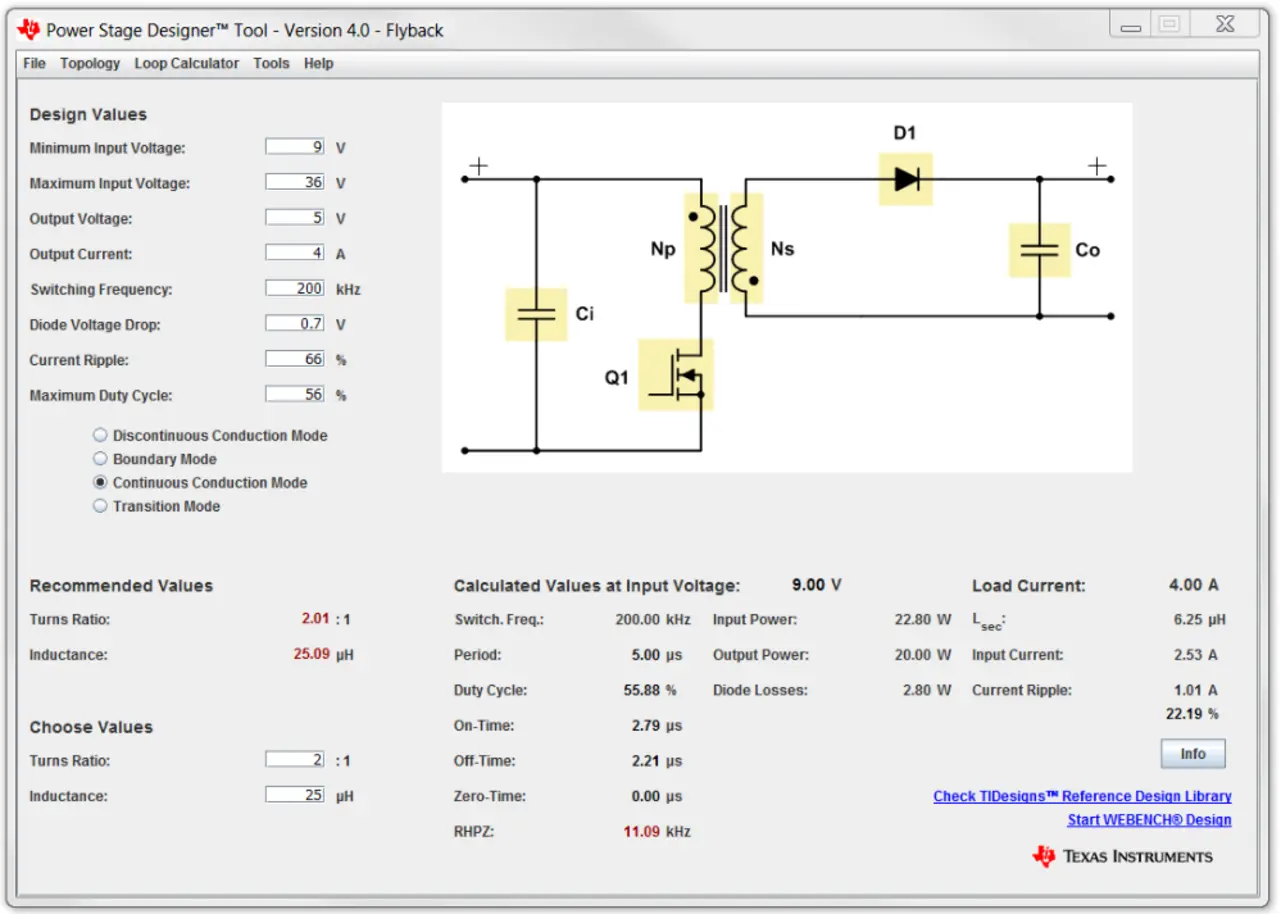This screenshot has width=1280, height=914.
Task: Click the Texas Instruments logo at bottom right
Action: tap(1122, 856)
